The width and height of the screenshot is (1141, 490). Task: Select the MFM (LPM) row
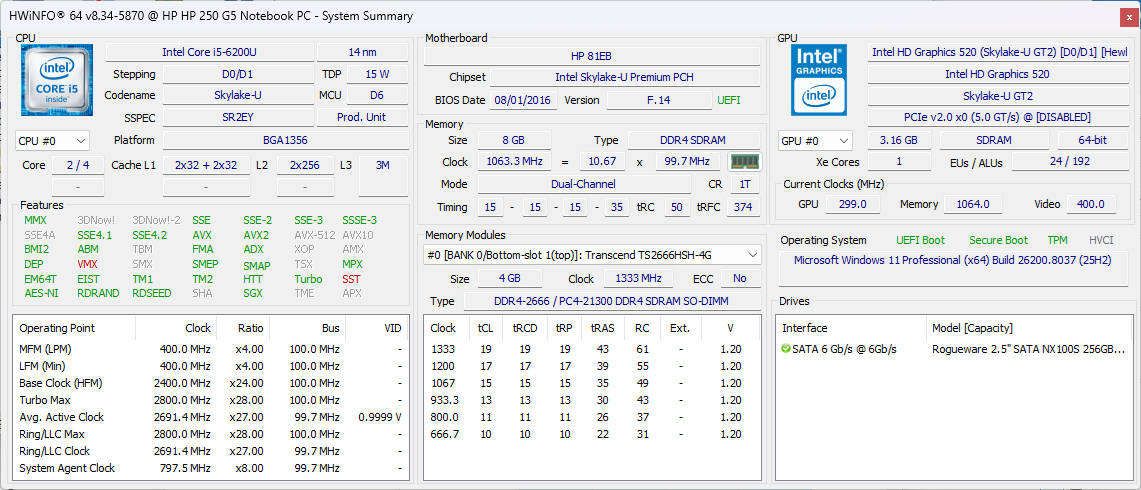pyautogui.click(x=211, y=349)
